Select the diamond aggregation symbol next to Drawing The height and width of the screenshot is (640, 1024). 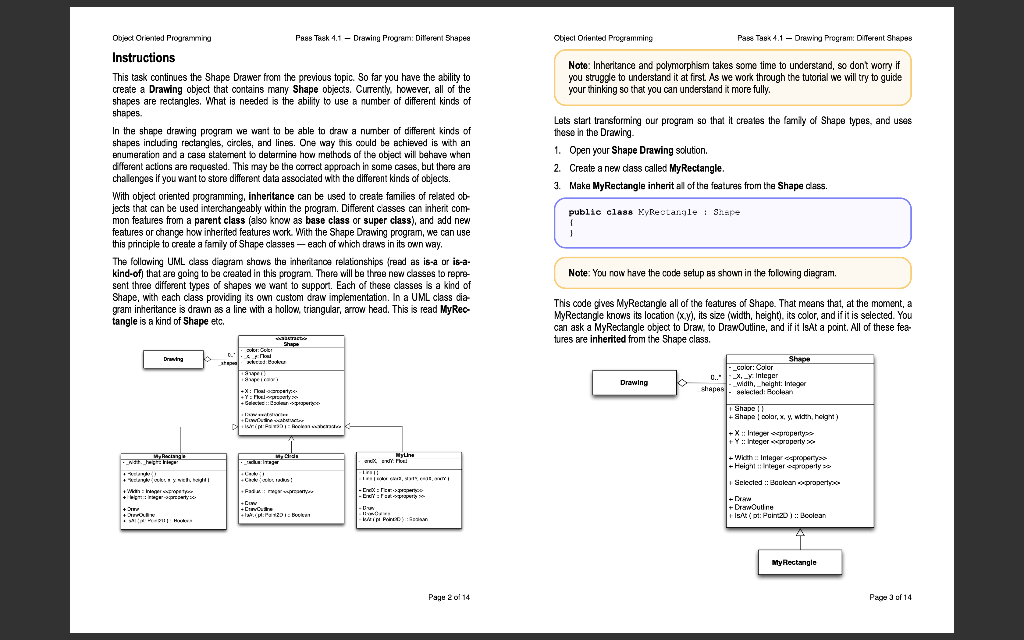[683, 380]
